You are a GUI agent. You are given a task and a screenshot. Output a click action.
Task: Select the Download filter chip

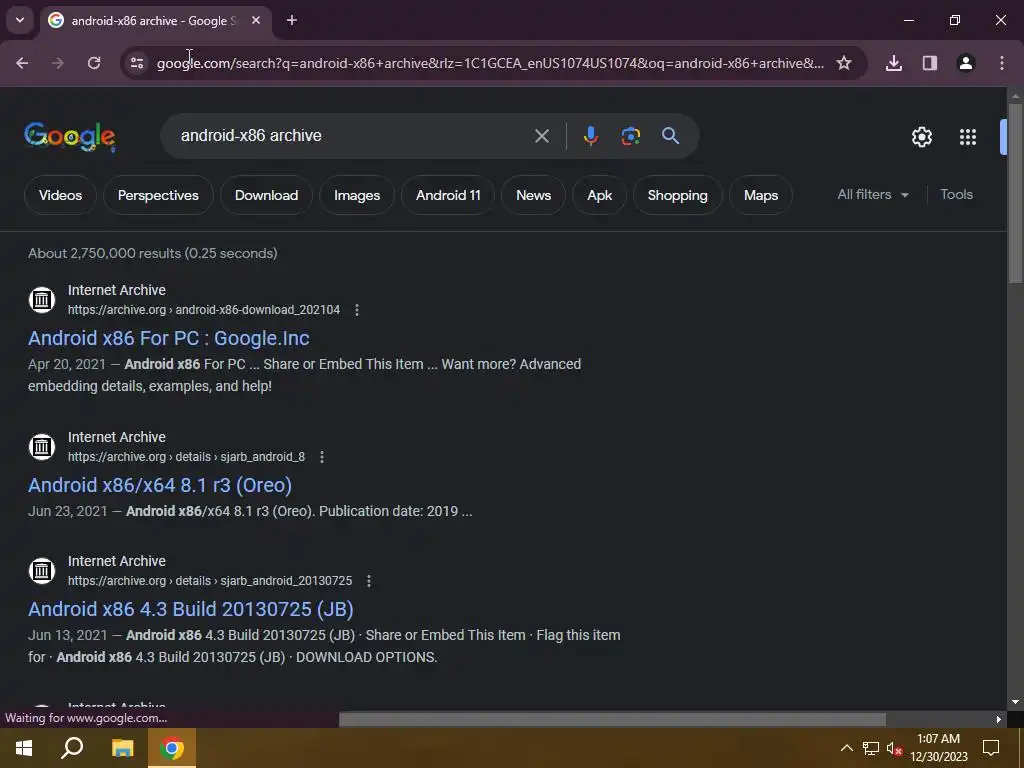pyautogui.click(x=266, y=195)
